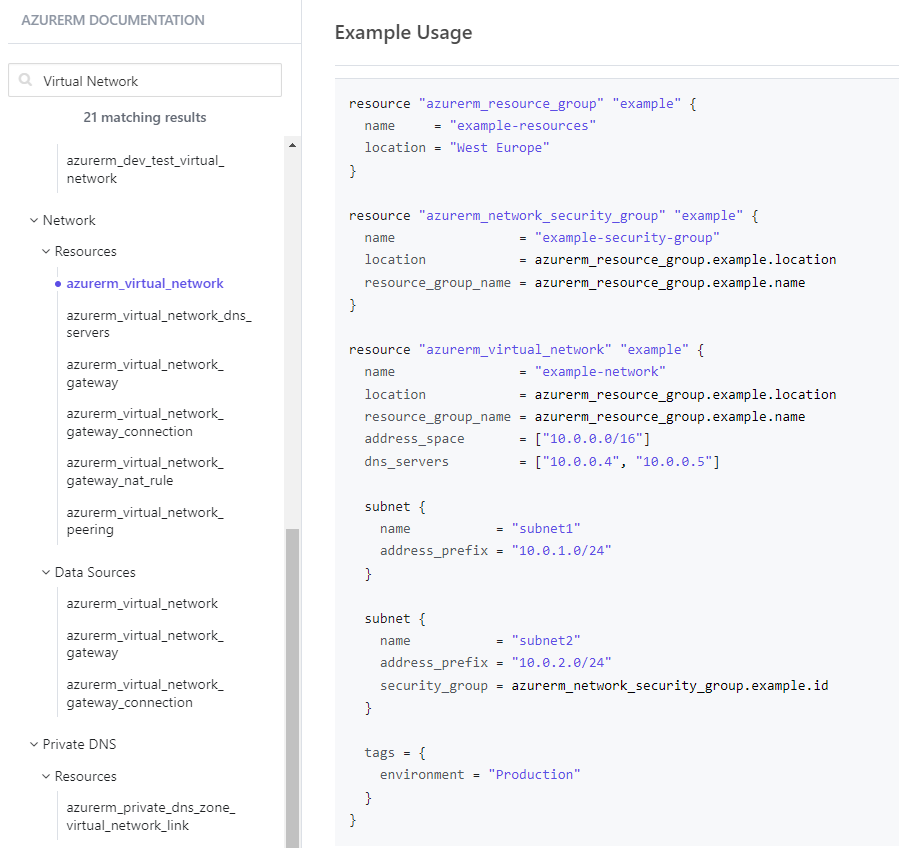Open azurerm_dev_test_virtual_network page

[x=145, y=169]
